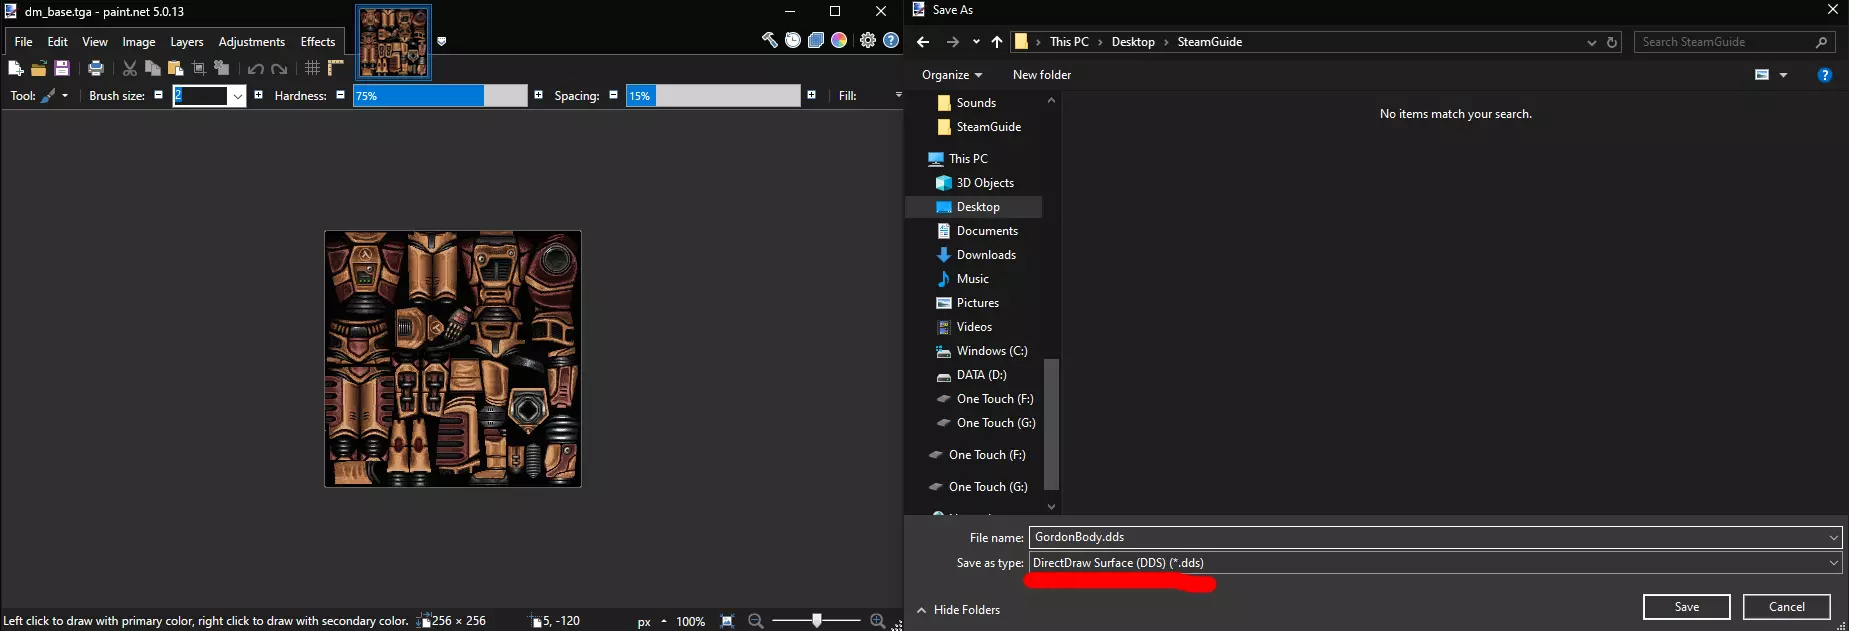Click the zoom in magnifier icon
Viewport: 1849px width, 631px height.
(878, 621)
